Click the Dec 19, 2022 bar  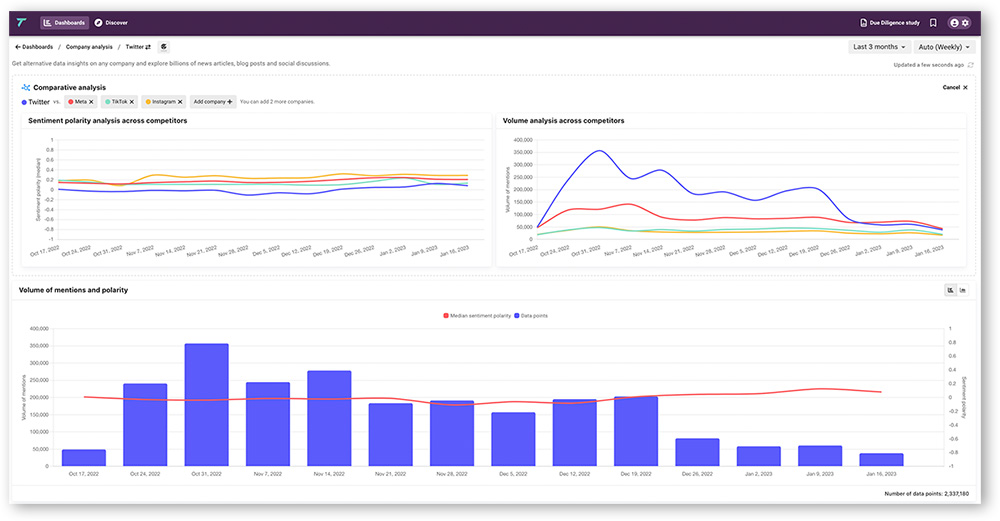point(636,431)
